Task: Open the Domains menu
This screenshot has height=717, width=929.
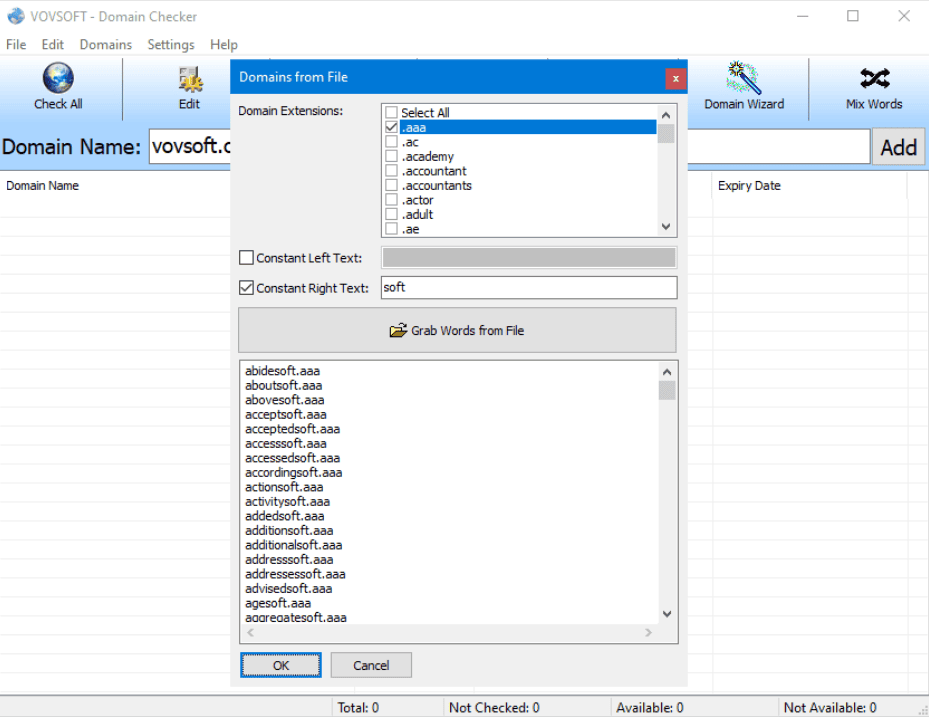Action: (106, 44)
